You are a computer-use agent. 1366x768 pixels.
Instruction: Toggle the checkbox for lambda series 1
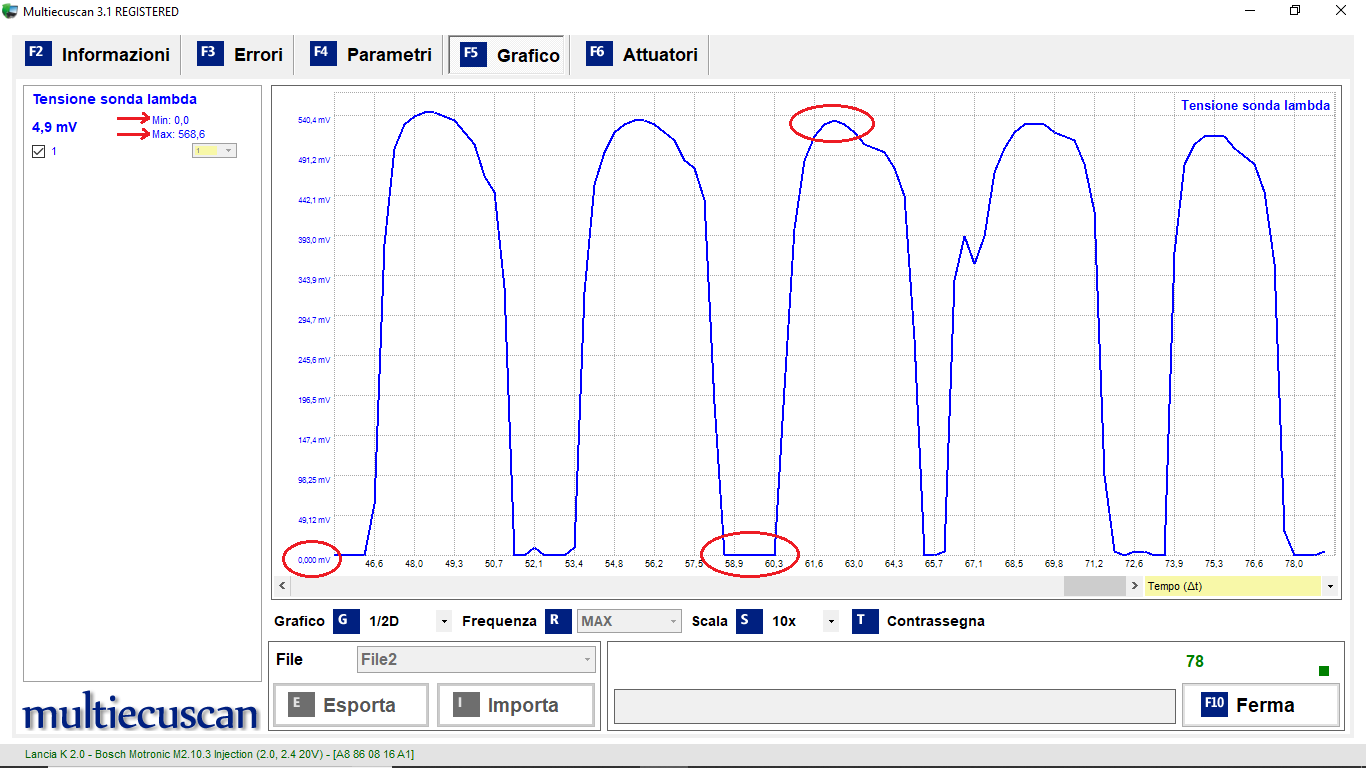coord(39,151)
